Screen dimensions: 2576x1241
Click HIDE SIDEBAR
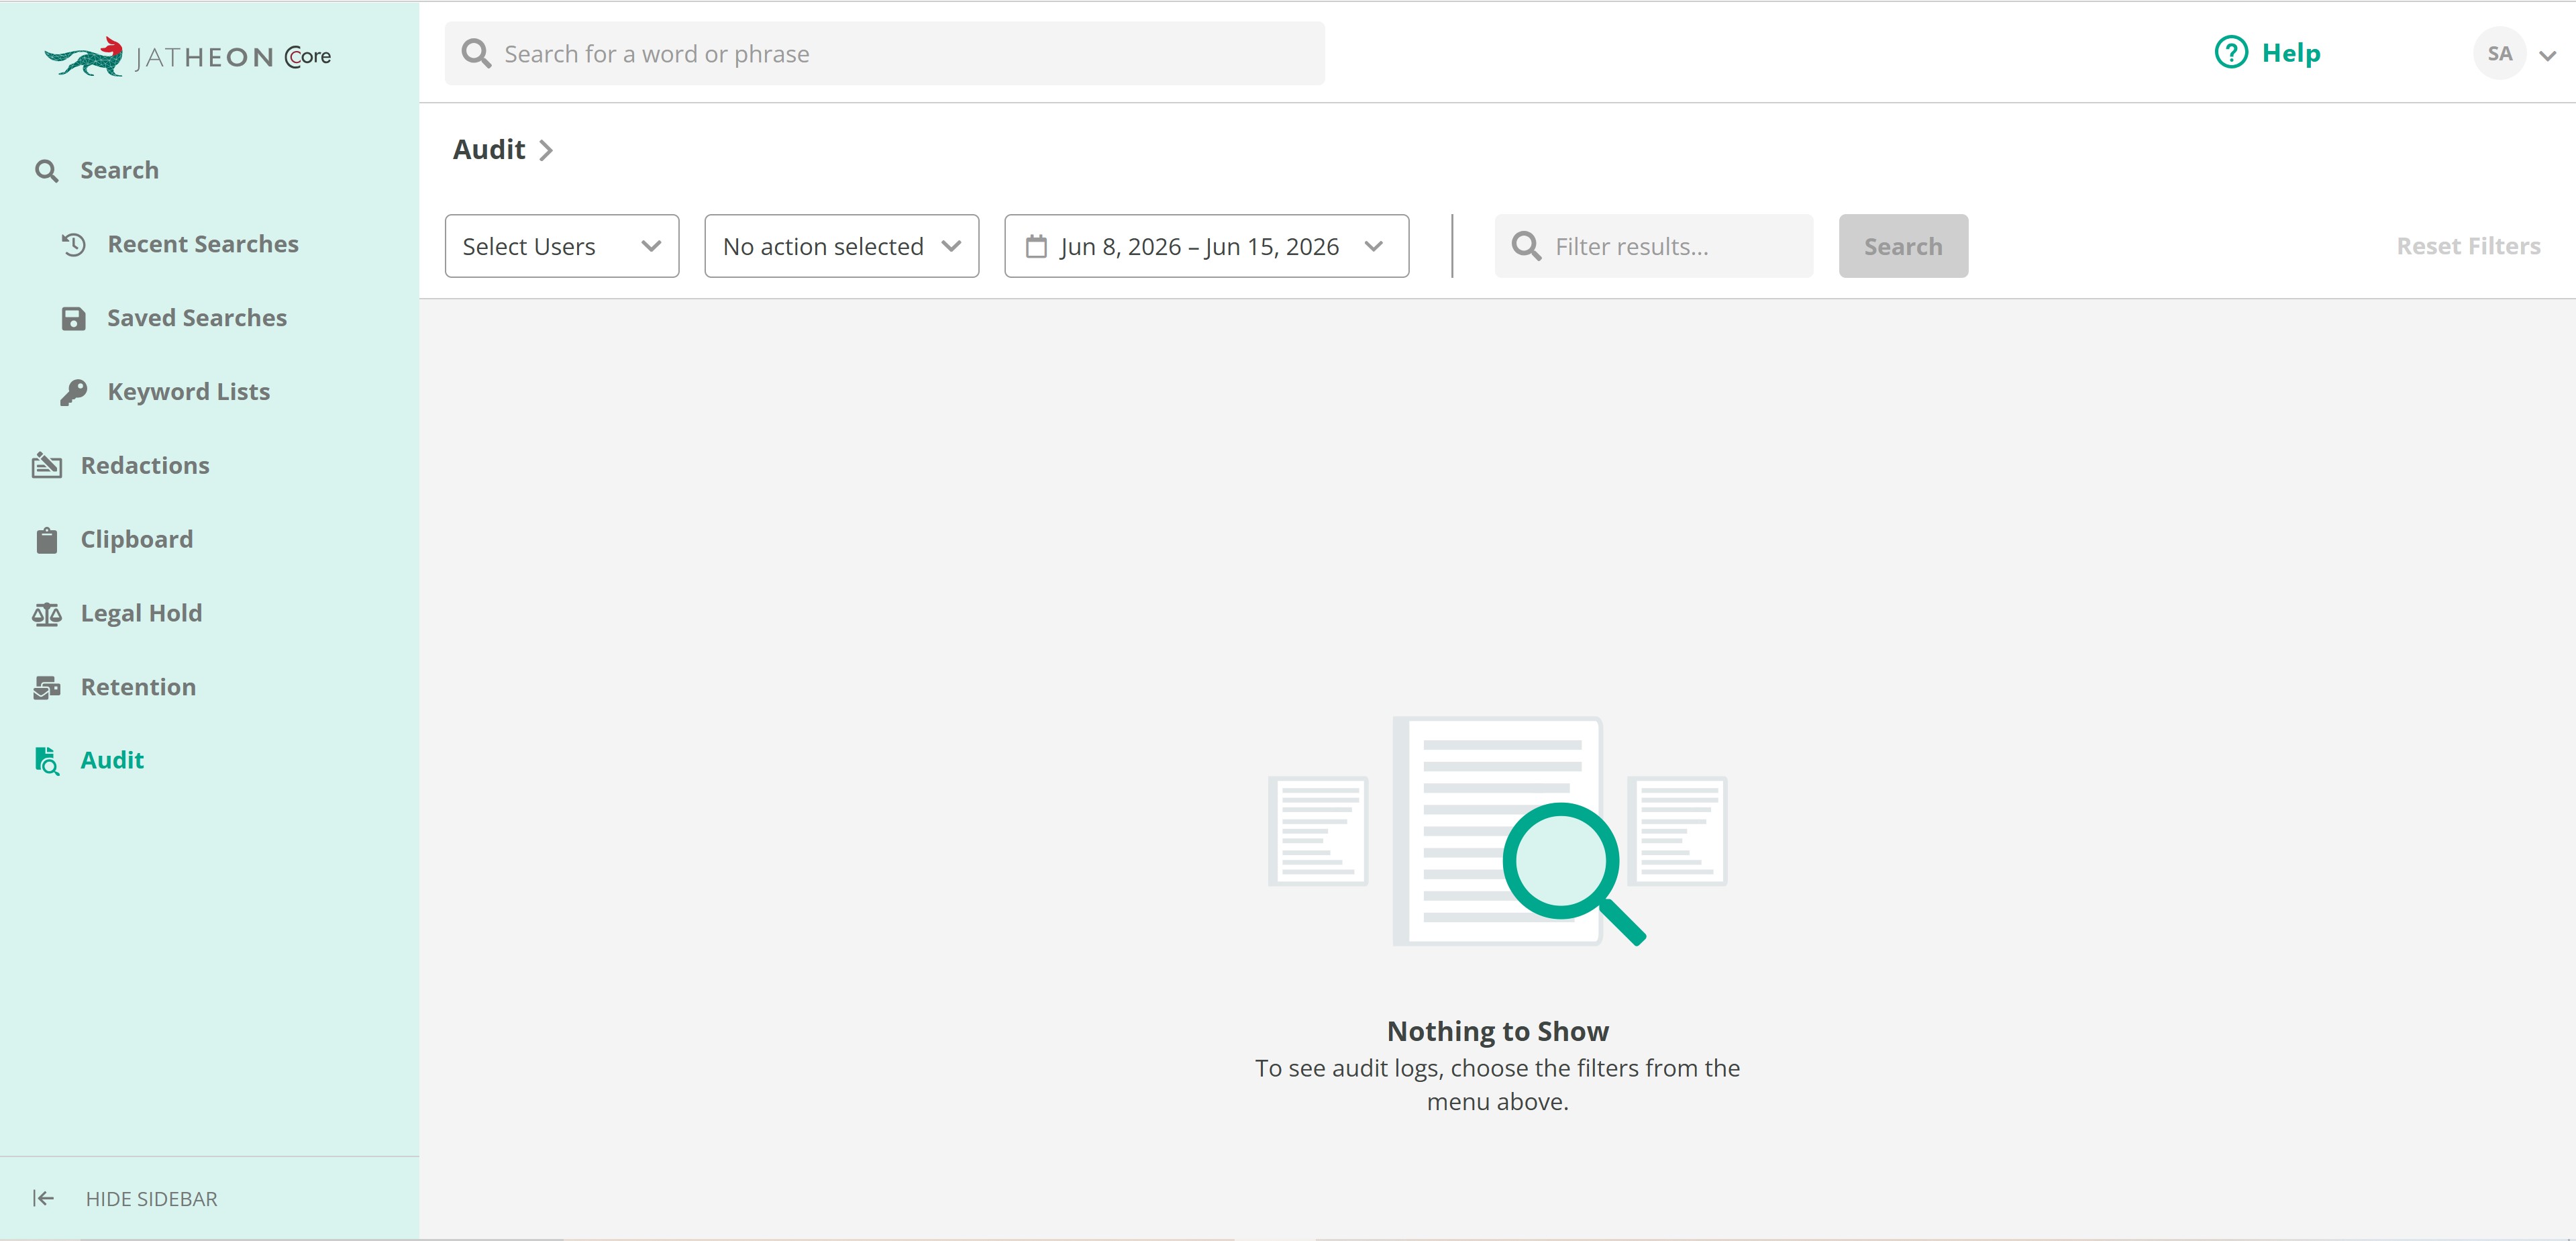pos(151,1198)
